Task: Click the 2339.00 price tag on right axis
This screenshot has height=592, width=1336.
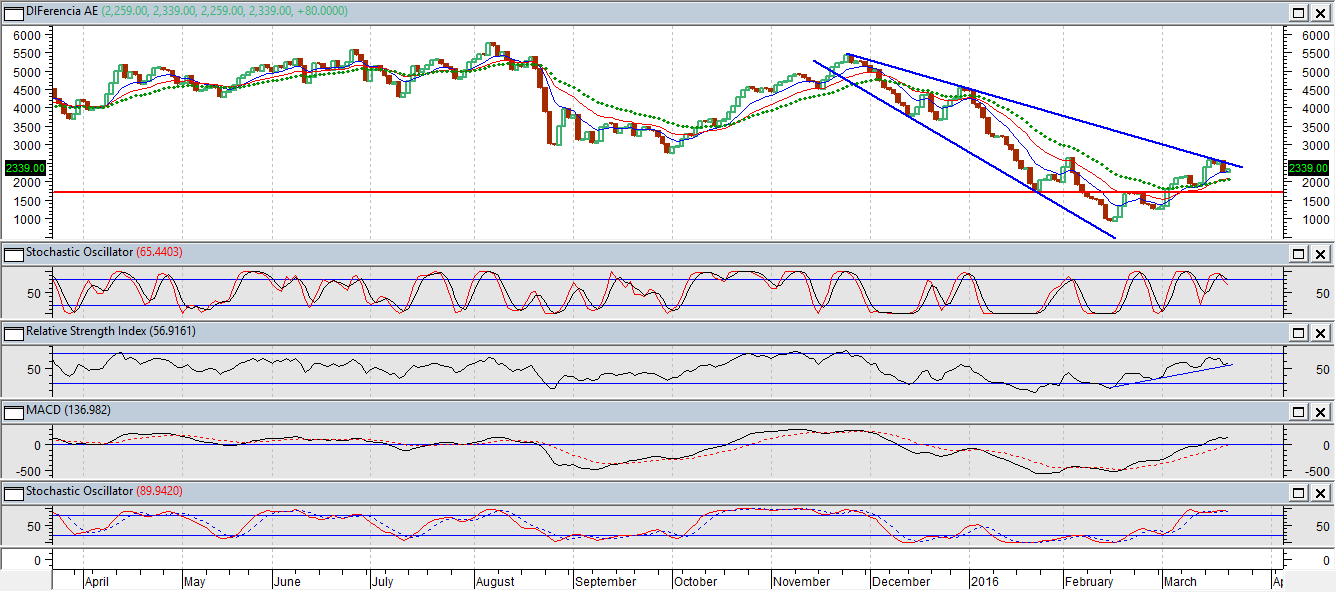Action: [1309, 168]
